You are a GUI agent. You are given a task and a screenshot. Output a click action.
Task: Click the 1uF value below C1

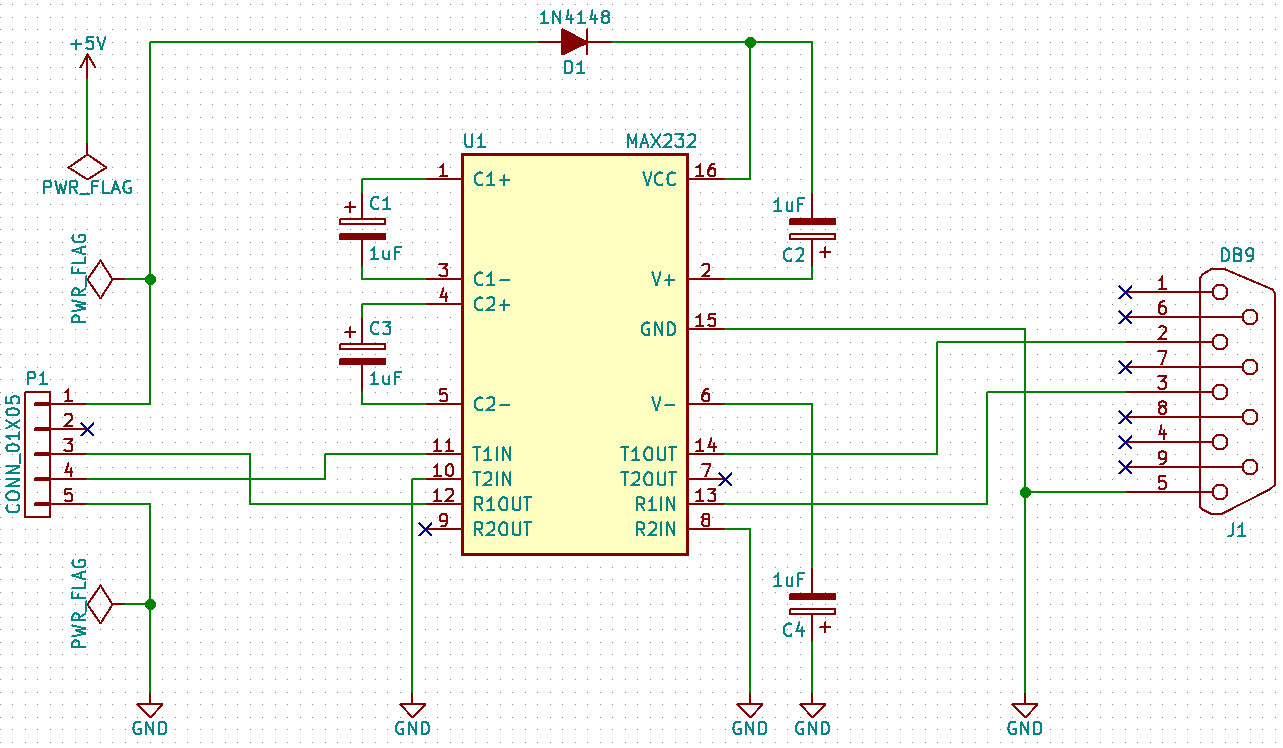tap(386, 254)
